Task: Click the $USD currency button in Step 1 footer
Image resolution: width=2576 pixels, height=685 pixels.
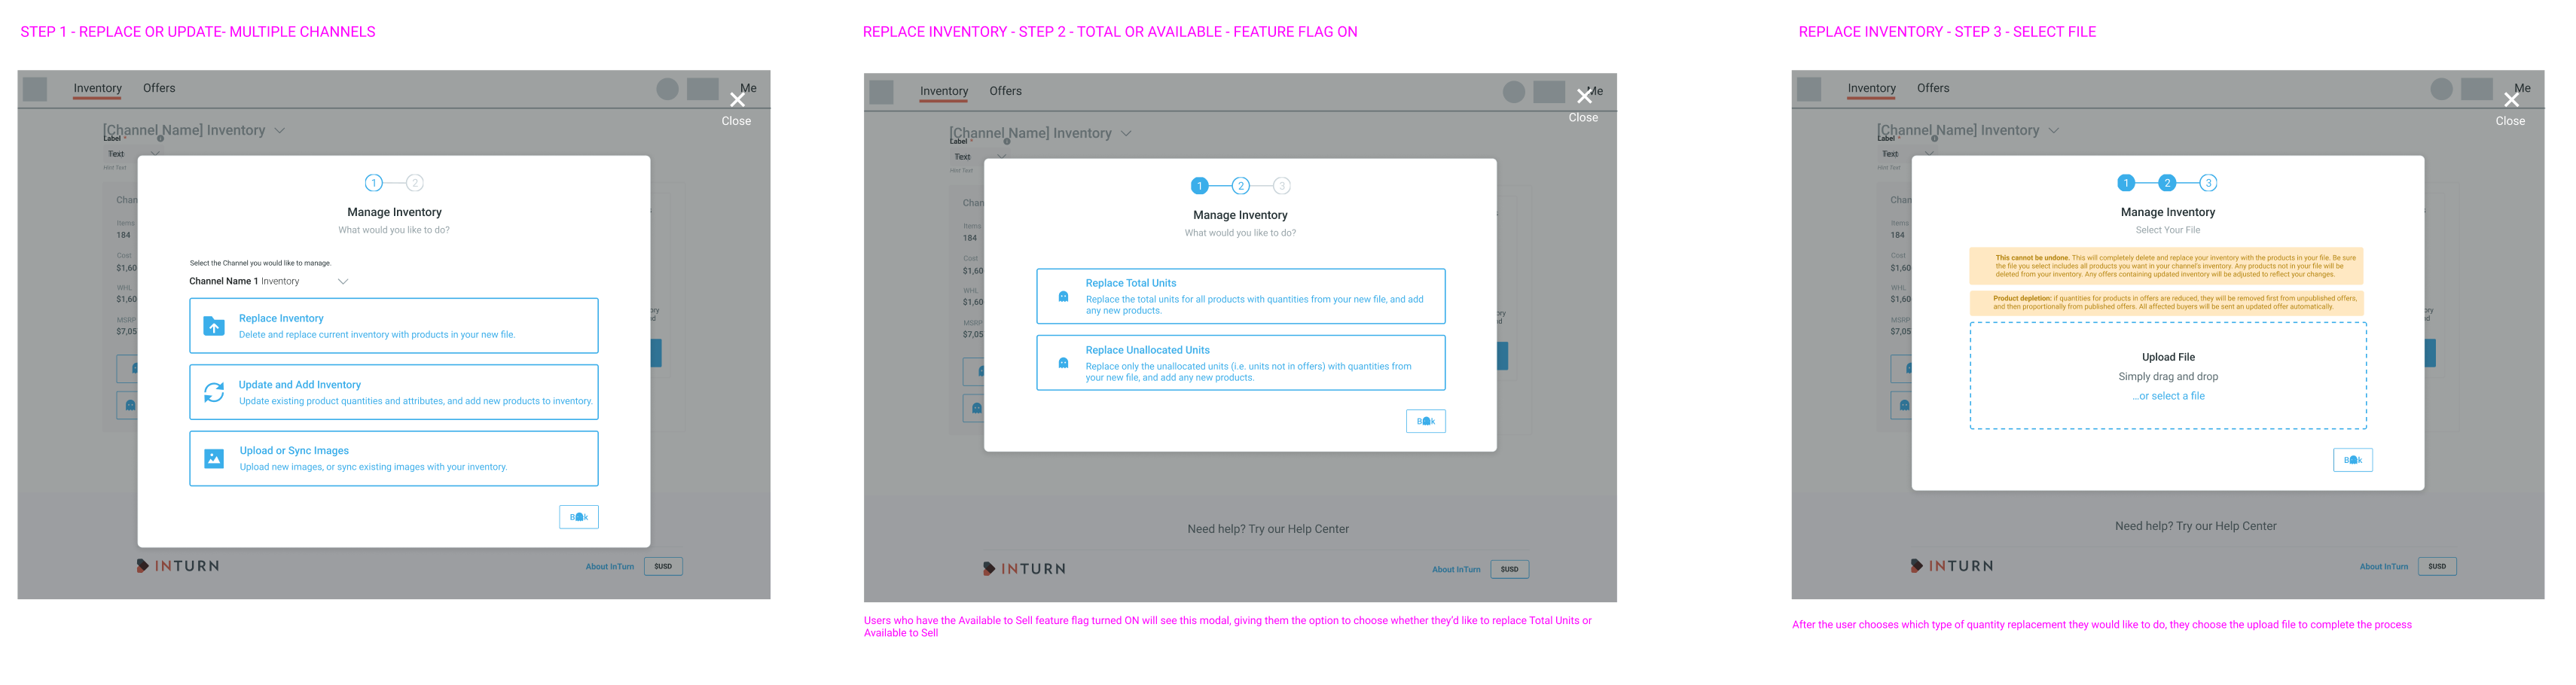Action: click(663, 567)
